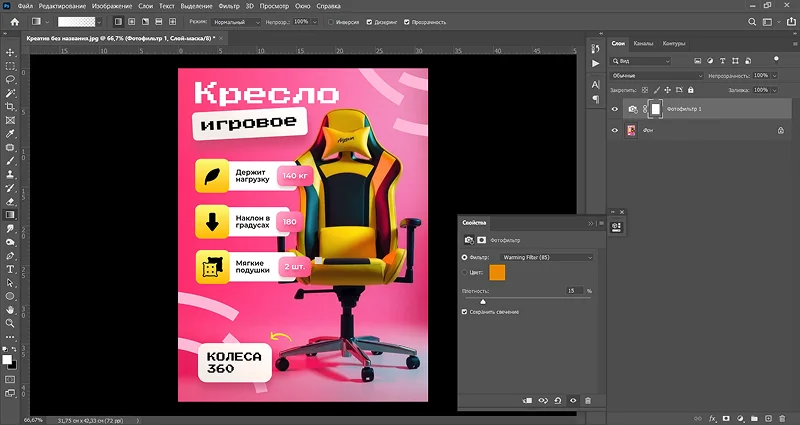The height and width of the screenshot is (425, 800).
Task: Lock transparent pixels icon
Action: point(645,90)
